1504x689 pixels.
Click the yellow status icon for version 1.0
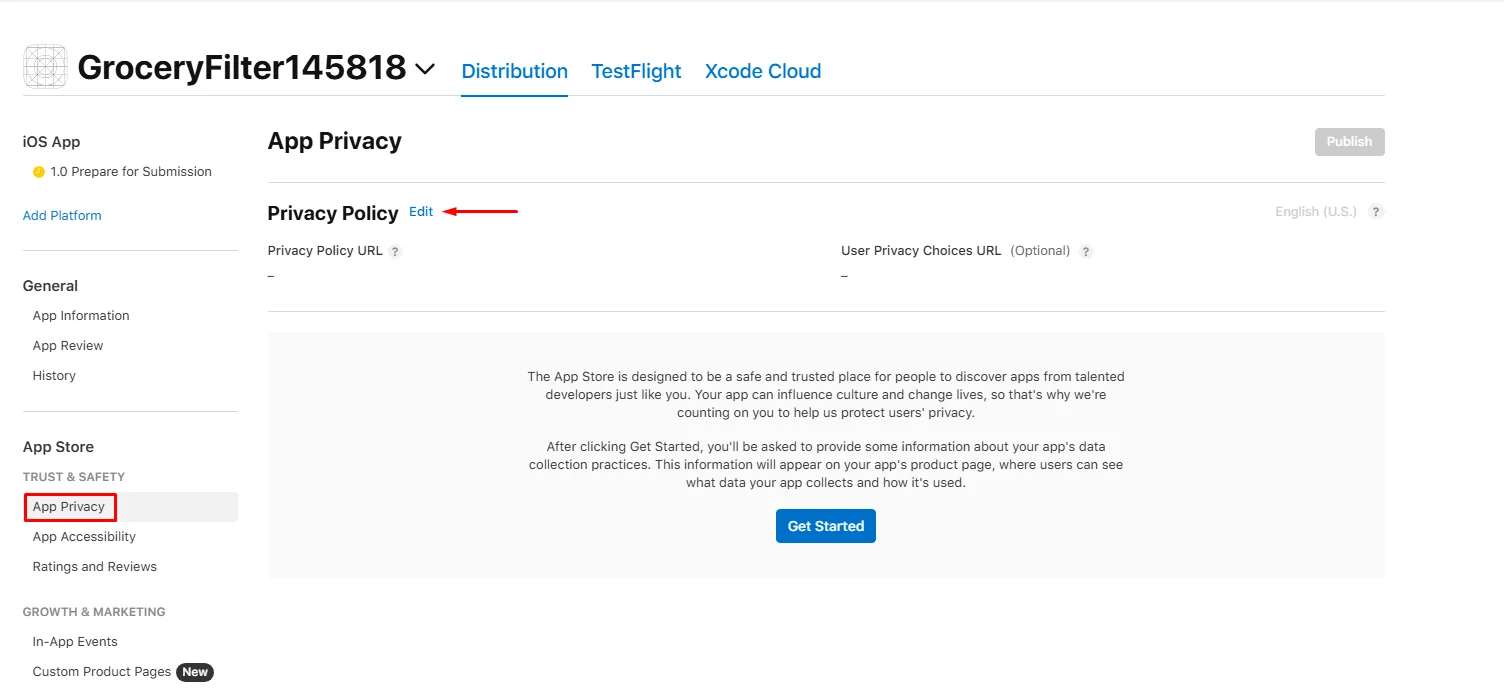tap(39, 172)
